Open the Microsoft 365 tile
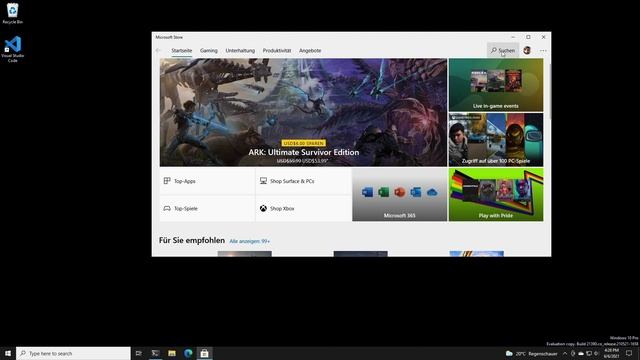 (400, 195)
